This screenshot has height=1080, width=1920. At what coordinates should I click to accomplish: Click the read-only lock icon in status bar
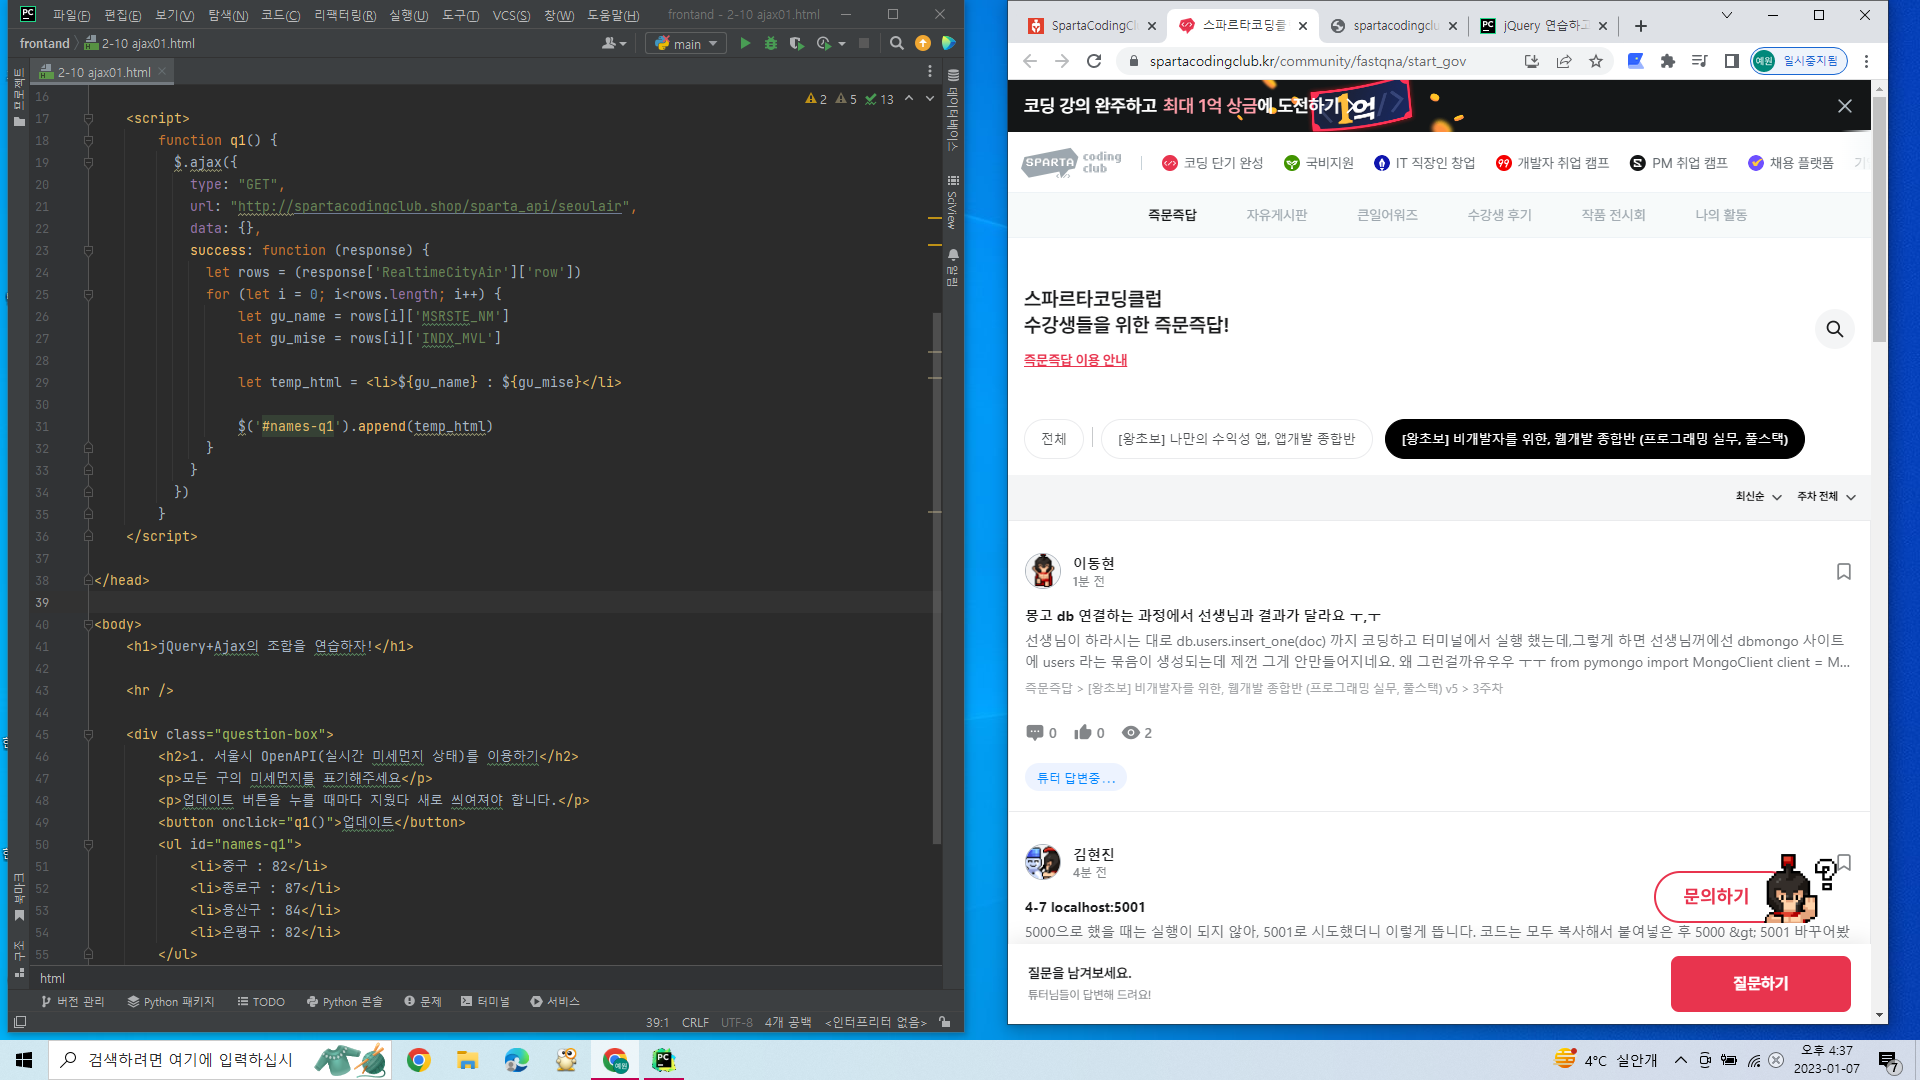pos(945,1022)
